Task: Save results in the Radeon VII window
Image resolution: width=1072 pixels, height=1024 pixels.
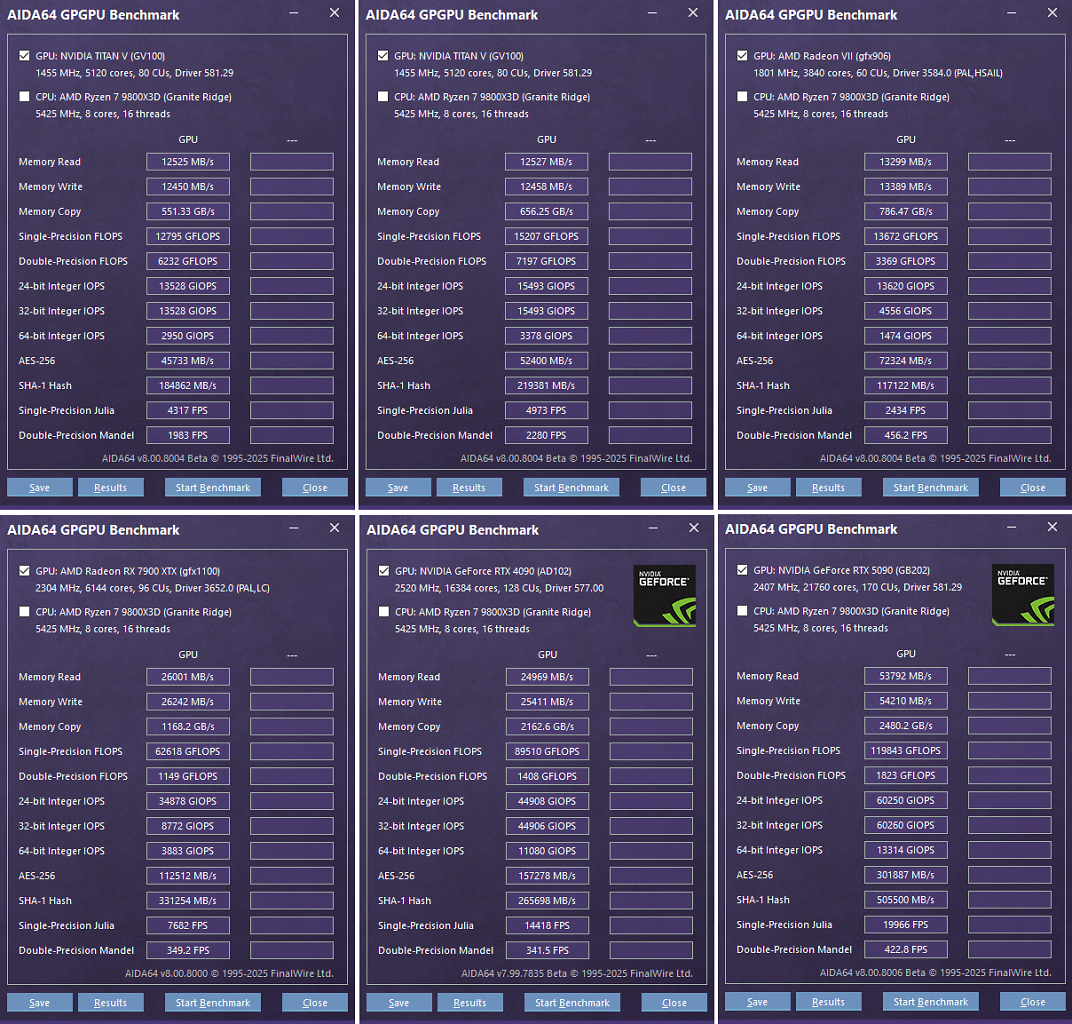Action: 758,487
